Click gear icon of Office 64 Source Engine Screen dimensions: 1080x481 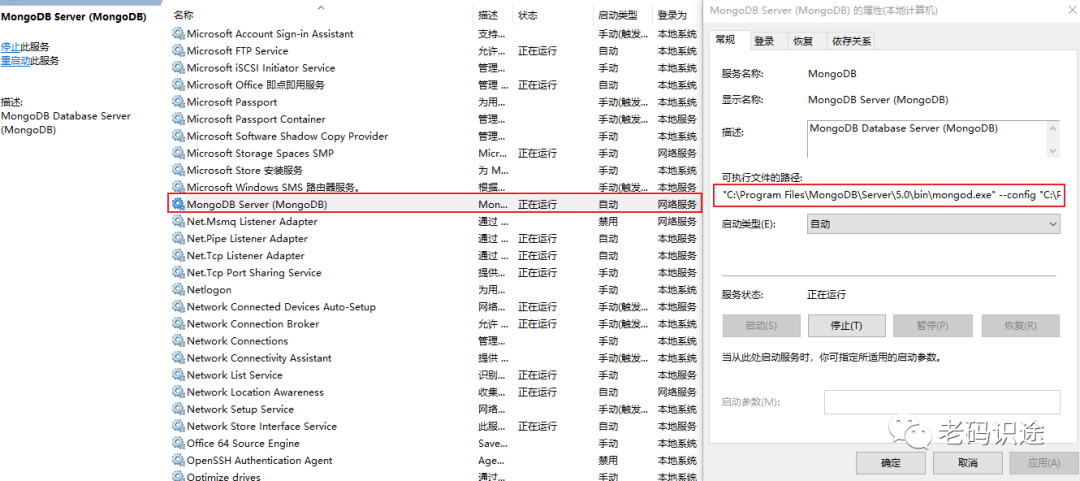(x=178, y=443)
